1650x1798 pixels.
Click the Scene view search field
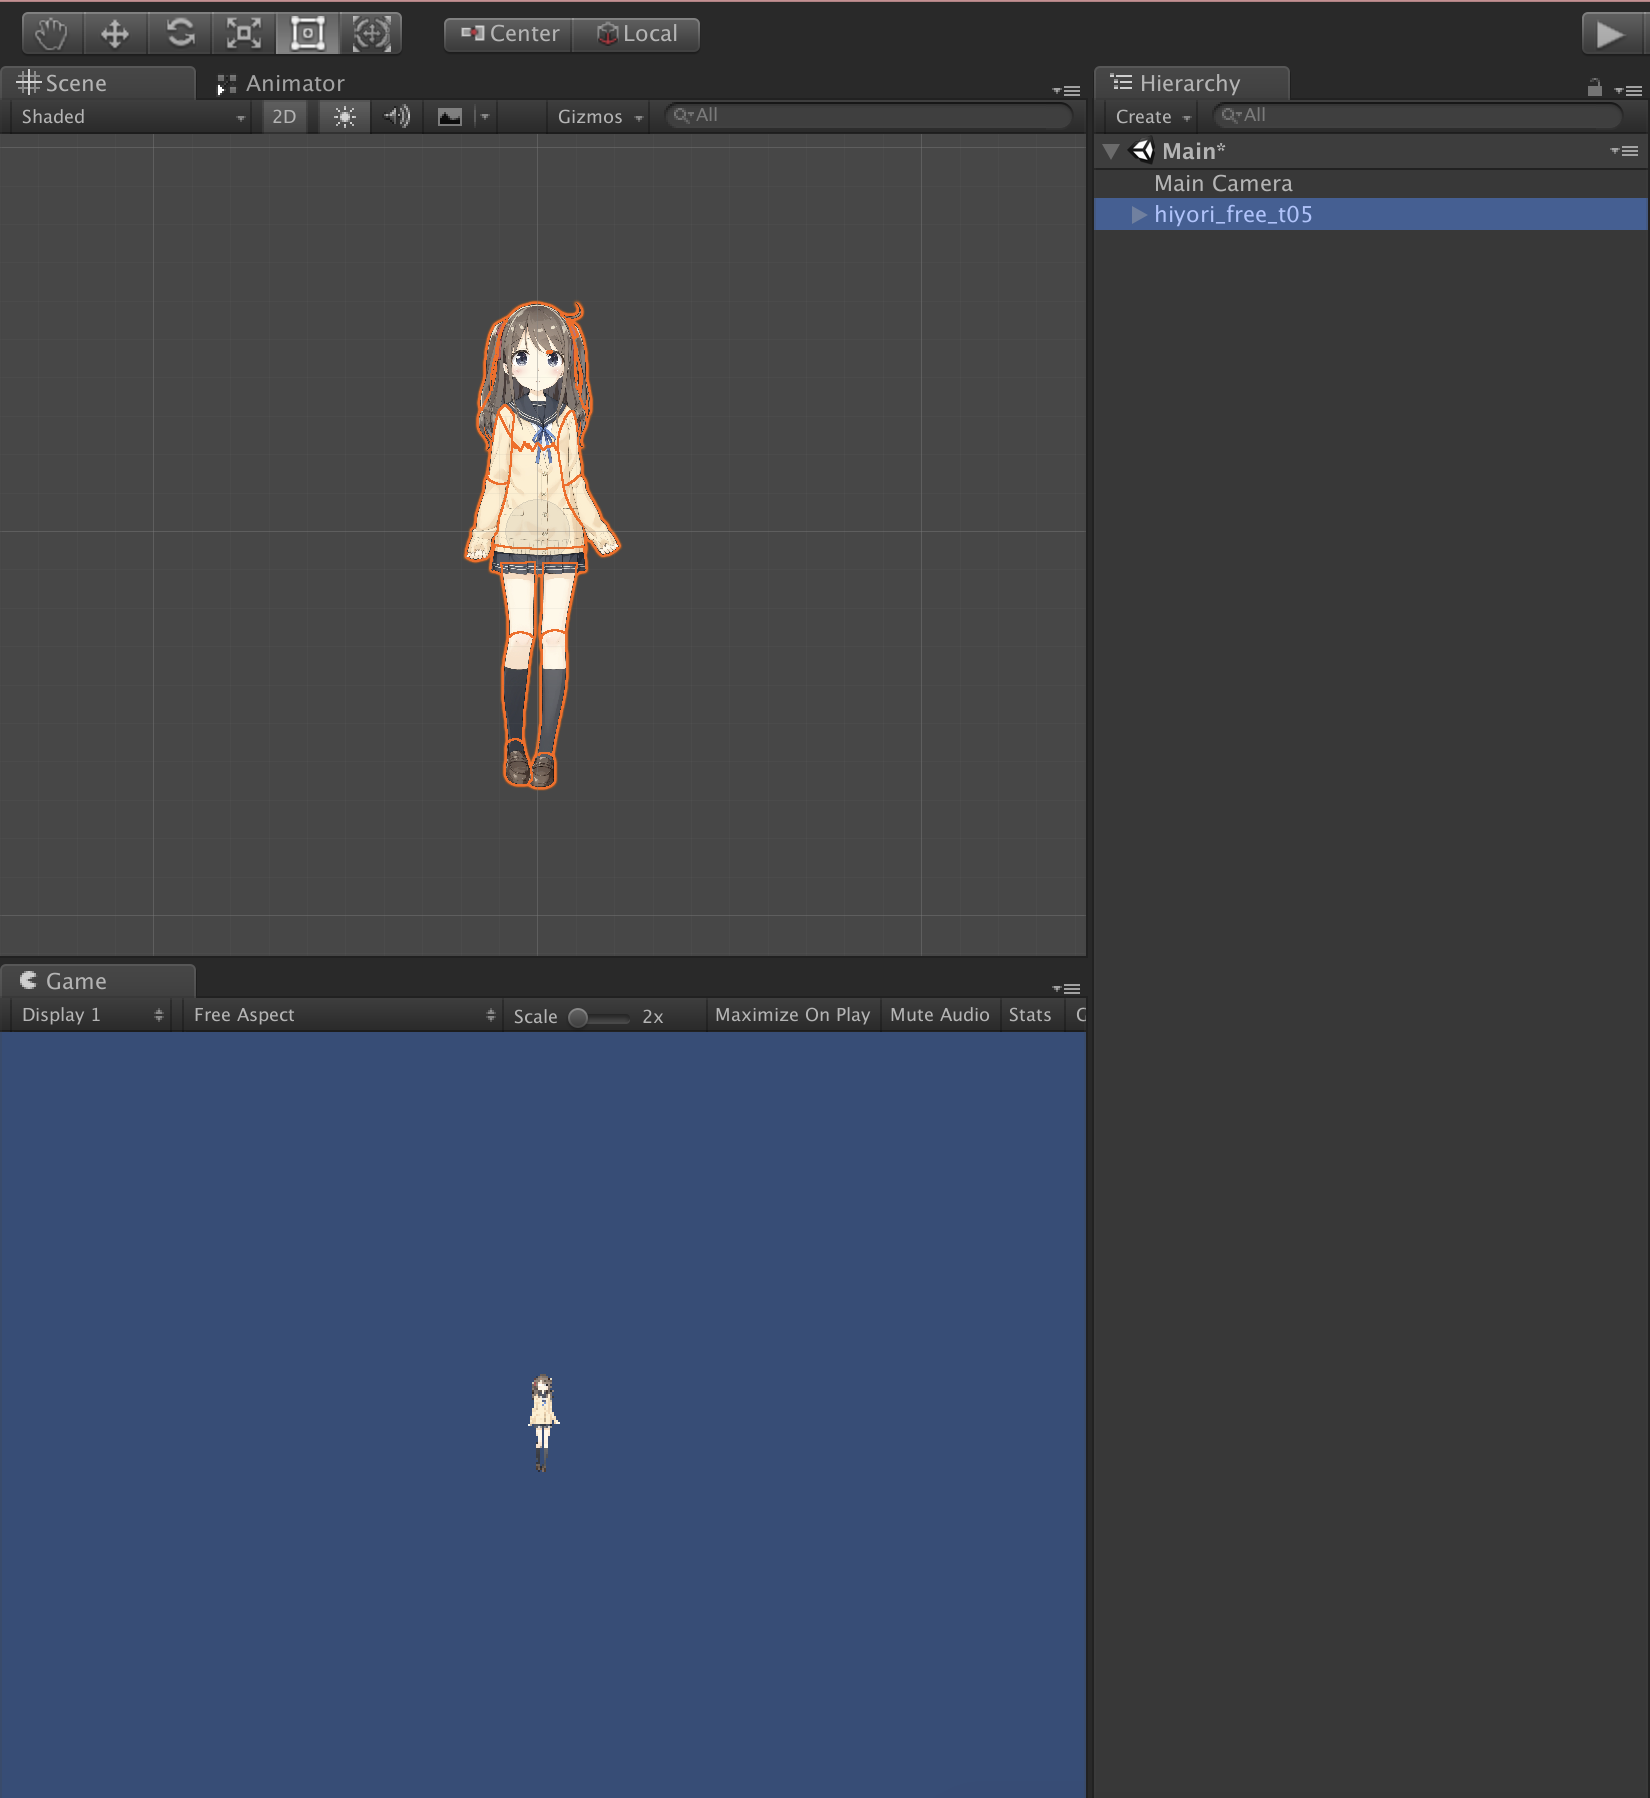[x=868, y=116]
